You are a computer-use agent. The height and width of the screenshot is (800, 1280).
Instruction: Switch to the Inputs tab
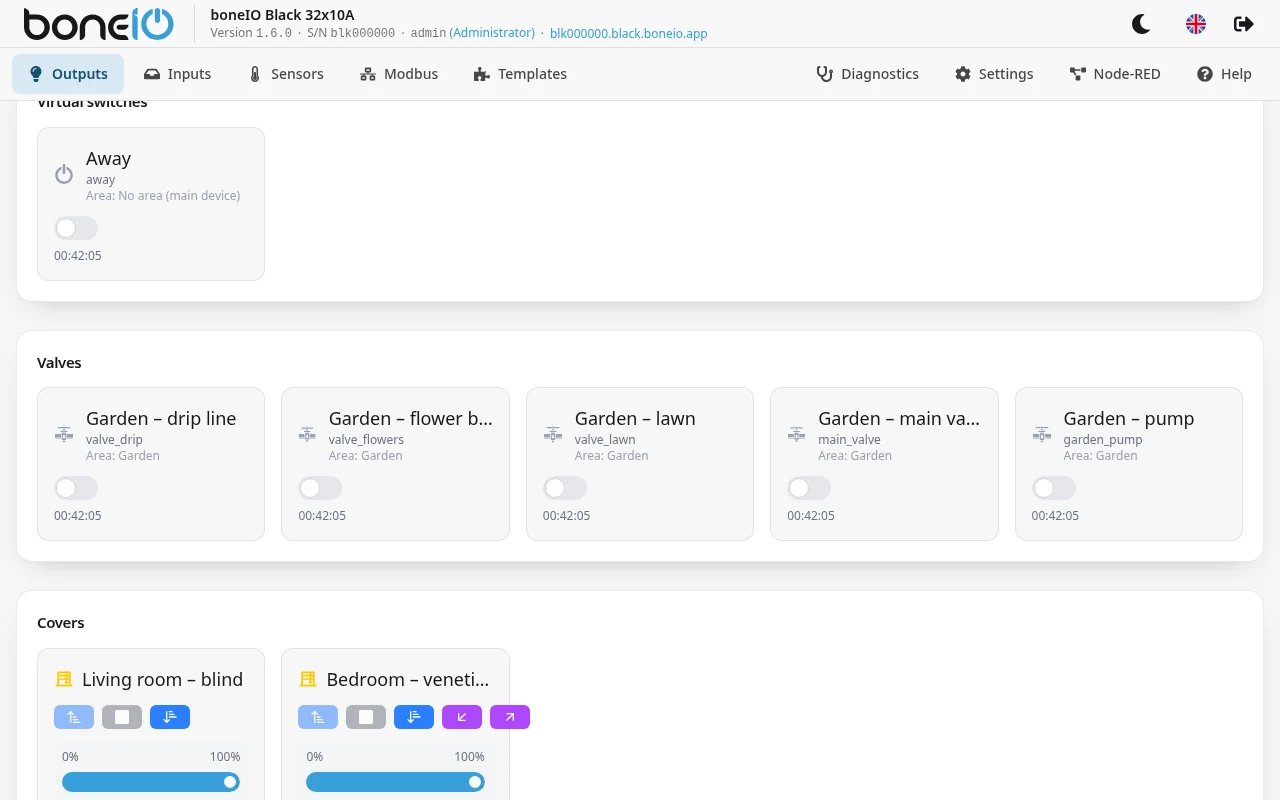pyautogui.click(x=178, y=74)
